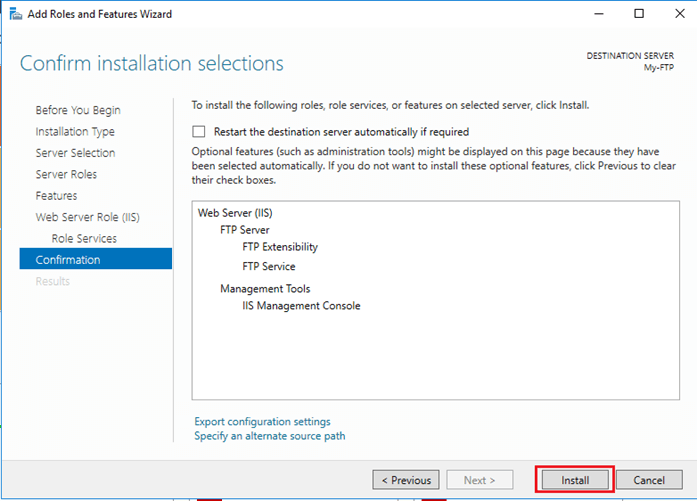
Task: Go to the Installation Type step
Action: click(75, 132)
